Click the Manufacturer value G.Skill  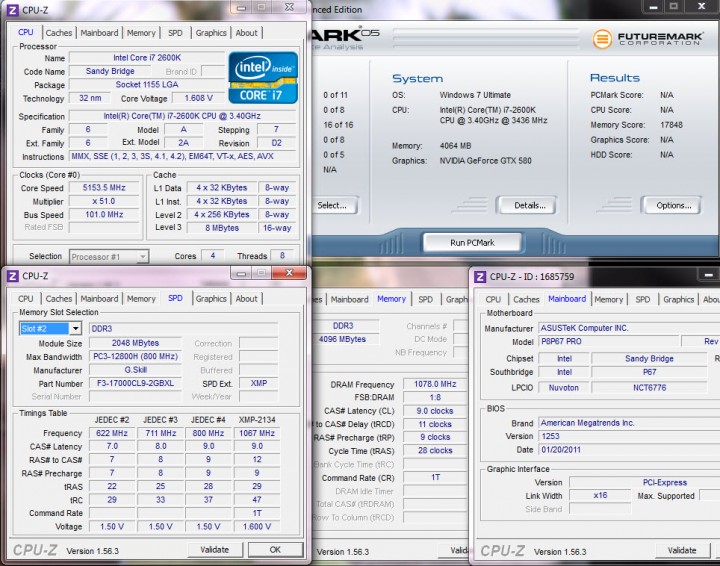point(135,370)
